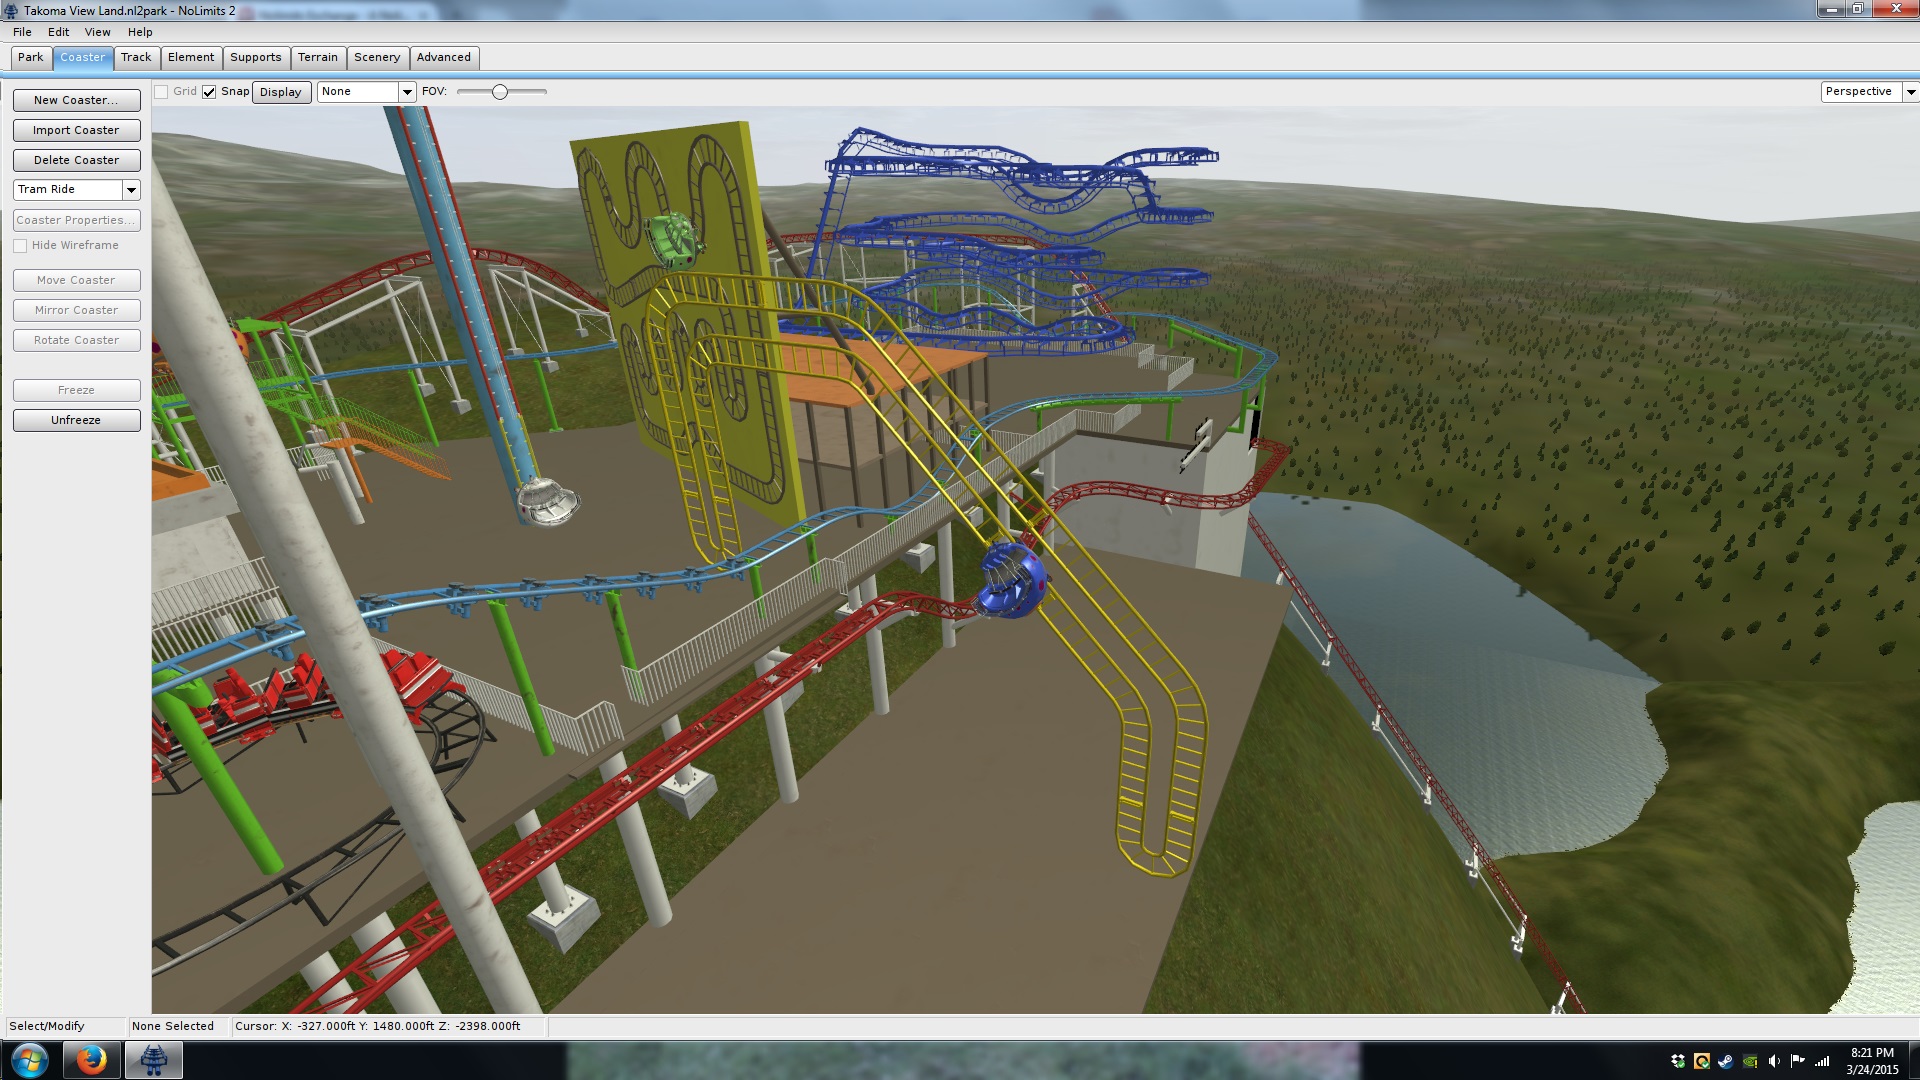Tick the Hide Wireframe checkbox
Screen dimensions: 1920x1080
coord(20,246)
